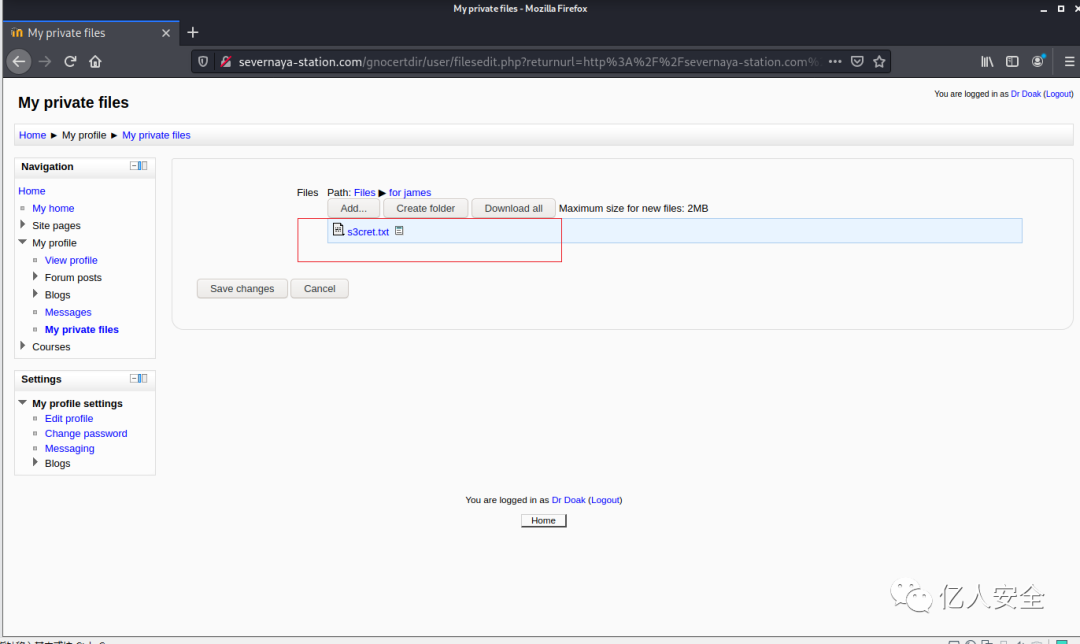Open My private files breadcrumb link
Screen dimensions: 1080x644
[156, 135]
